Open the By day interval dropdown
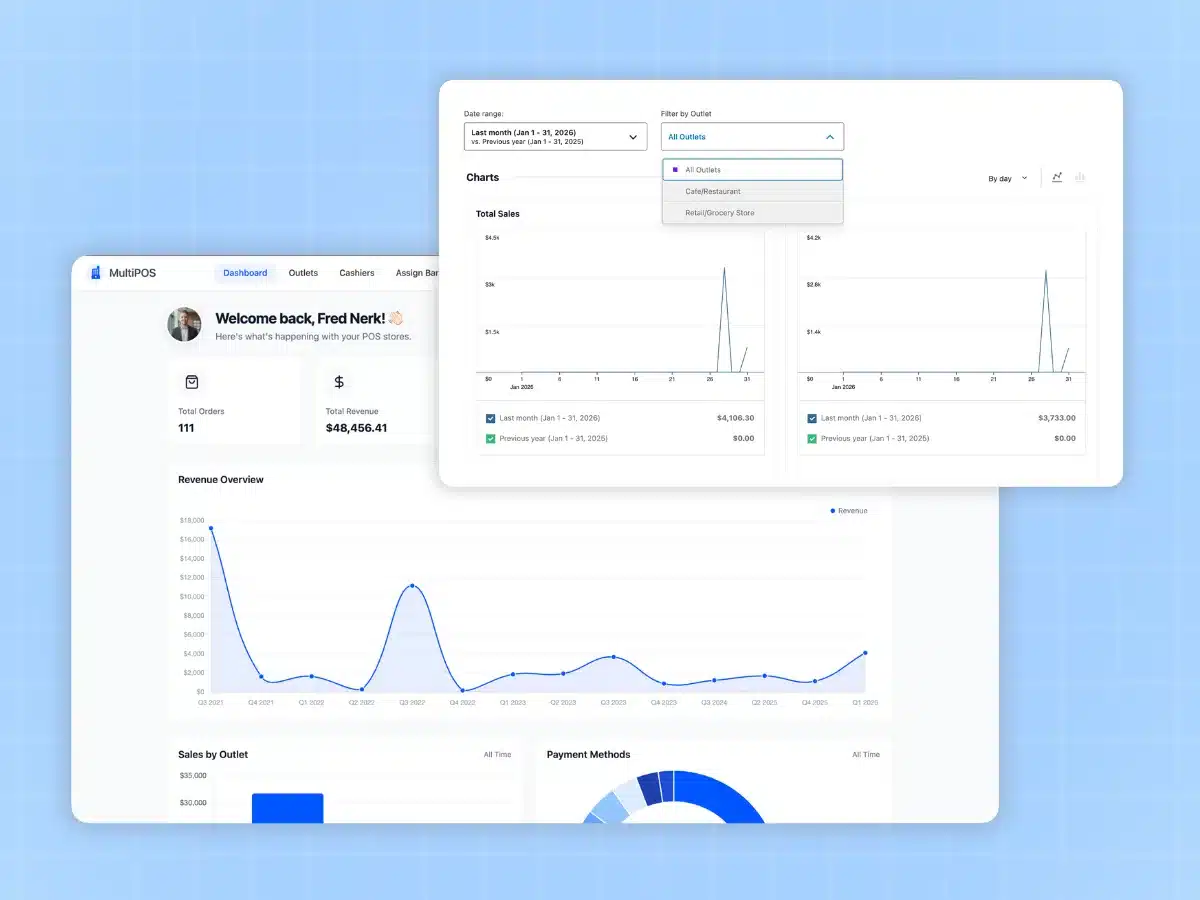Screen dimensions: 1200x900 (x=1007, y=177)
